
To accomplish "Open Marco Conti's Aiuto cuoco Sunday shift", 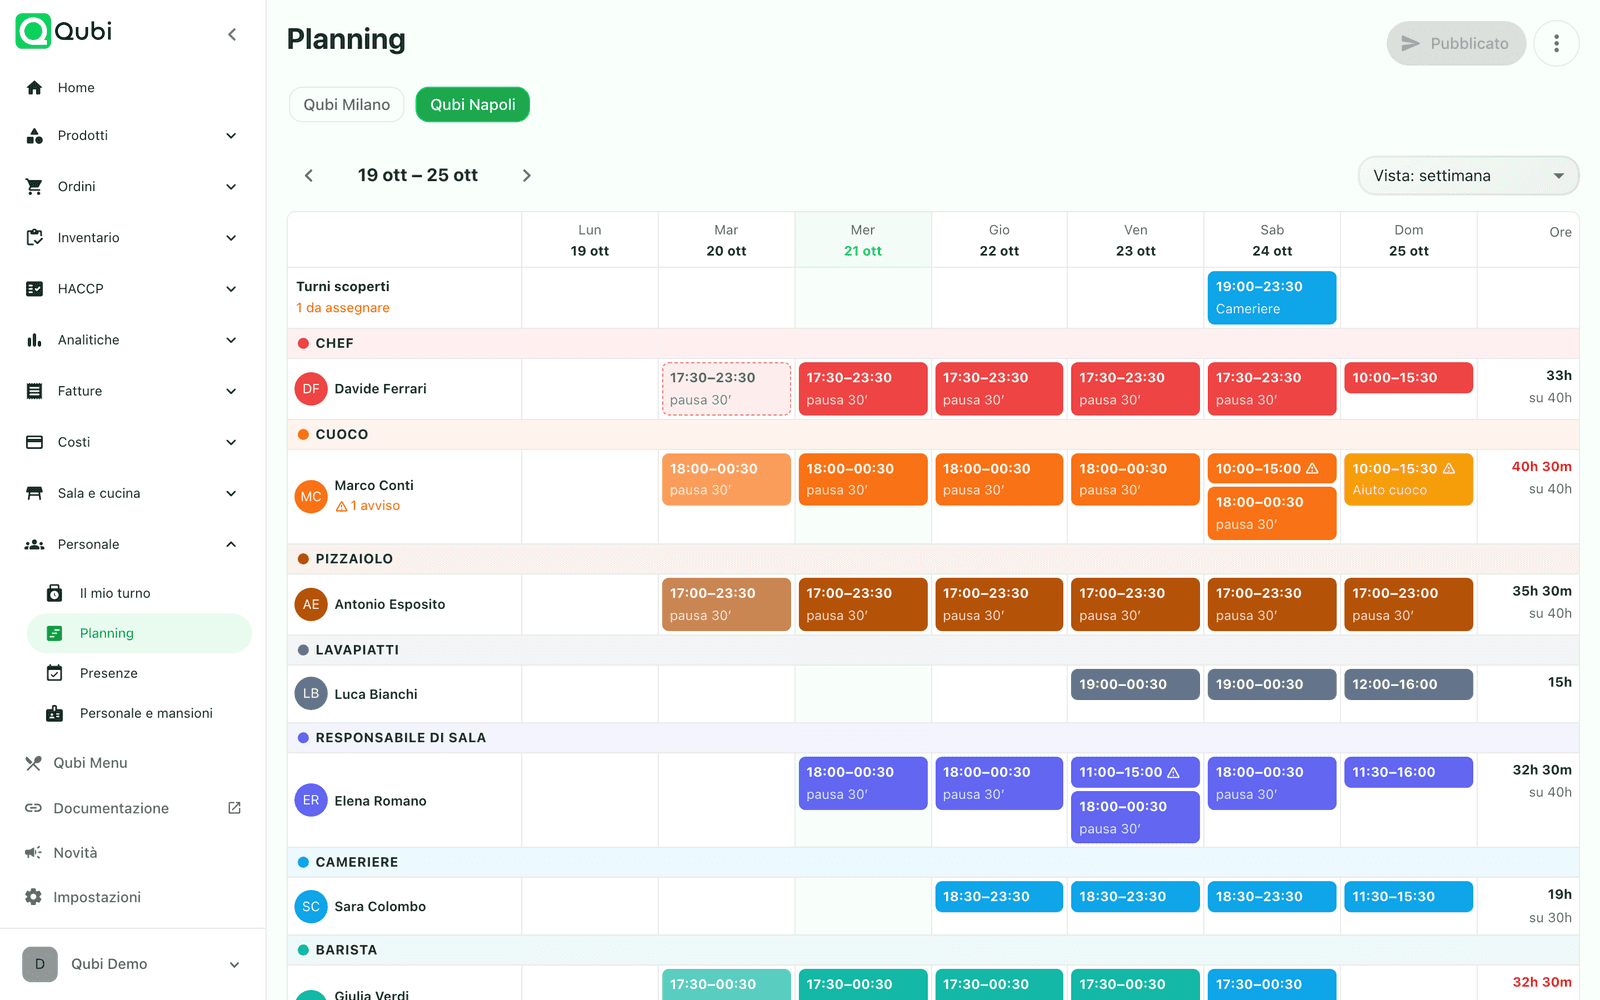I will [x=1408, y=480].
